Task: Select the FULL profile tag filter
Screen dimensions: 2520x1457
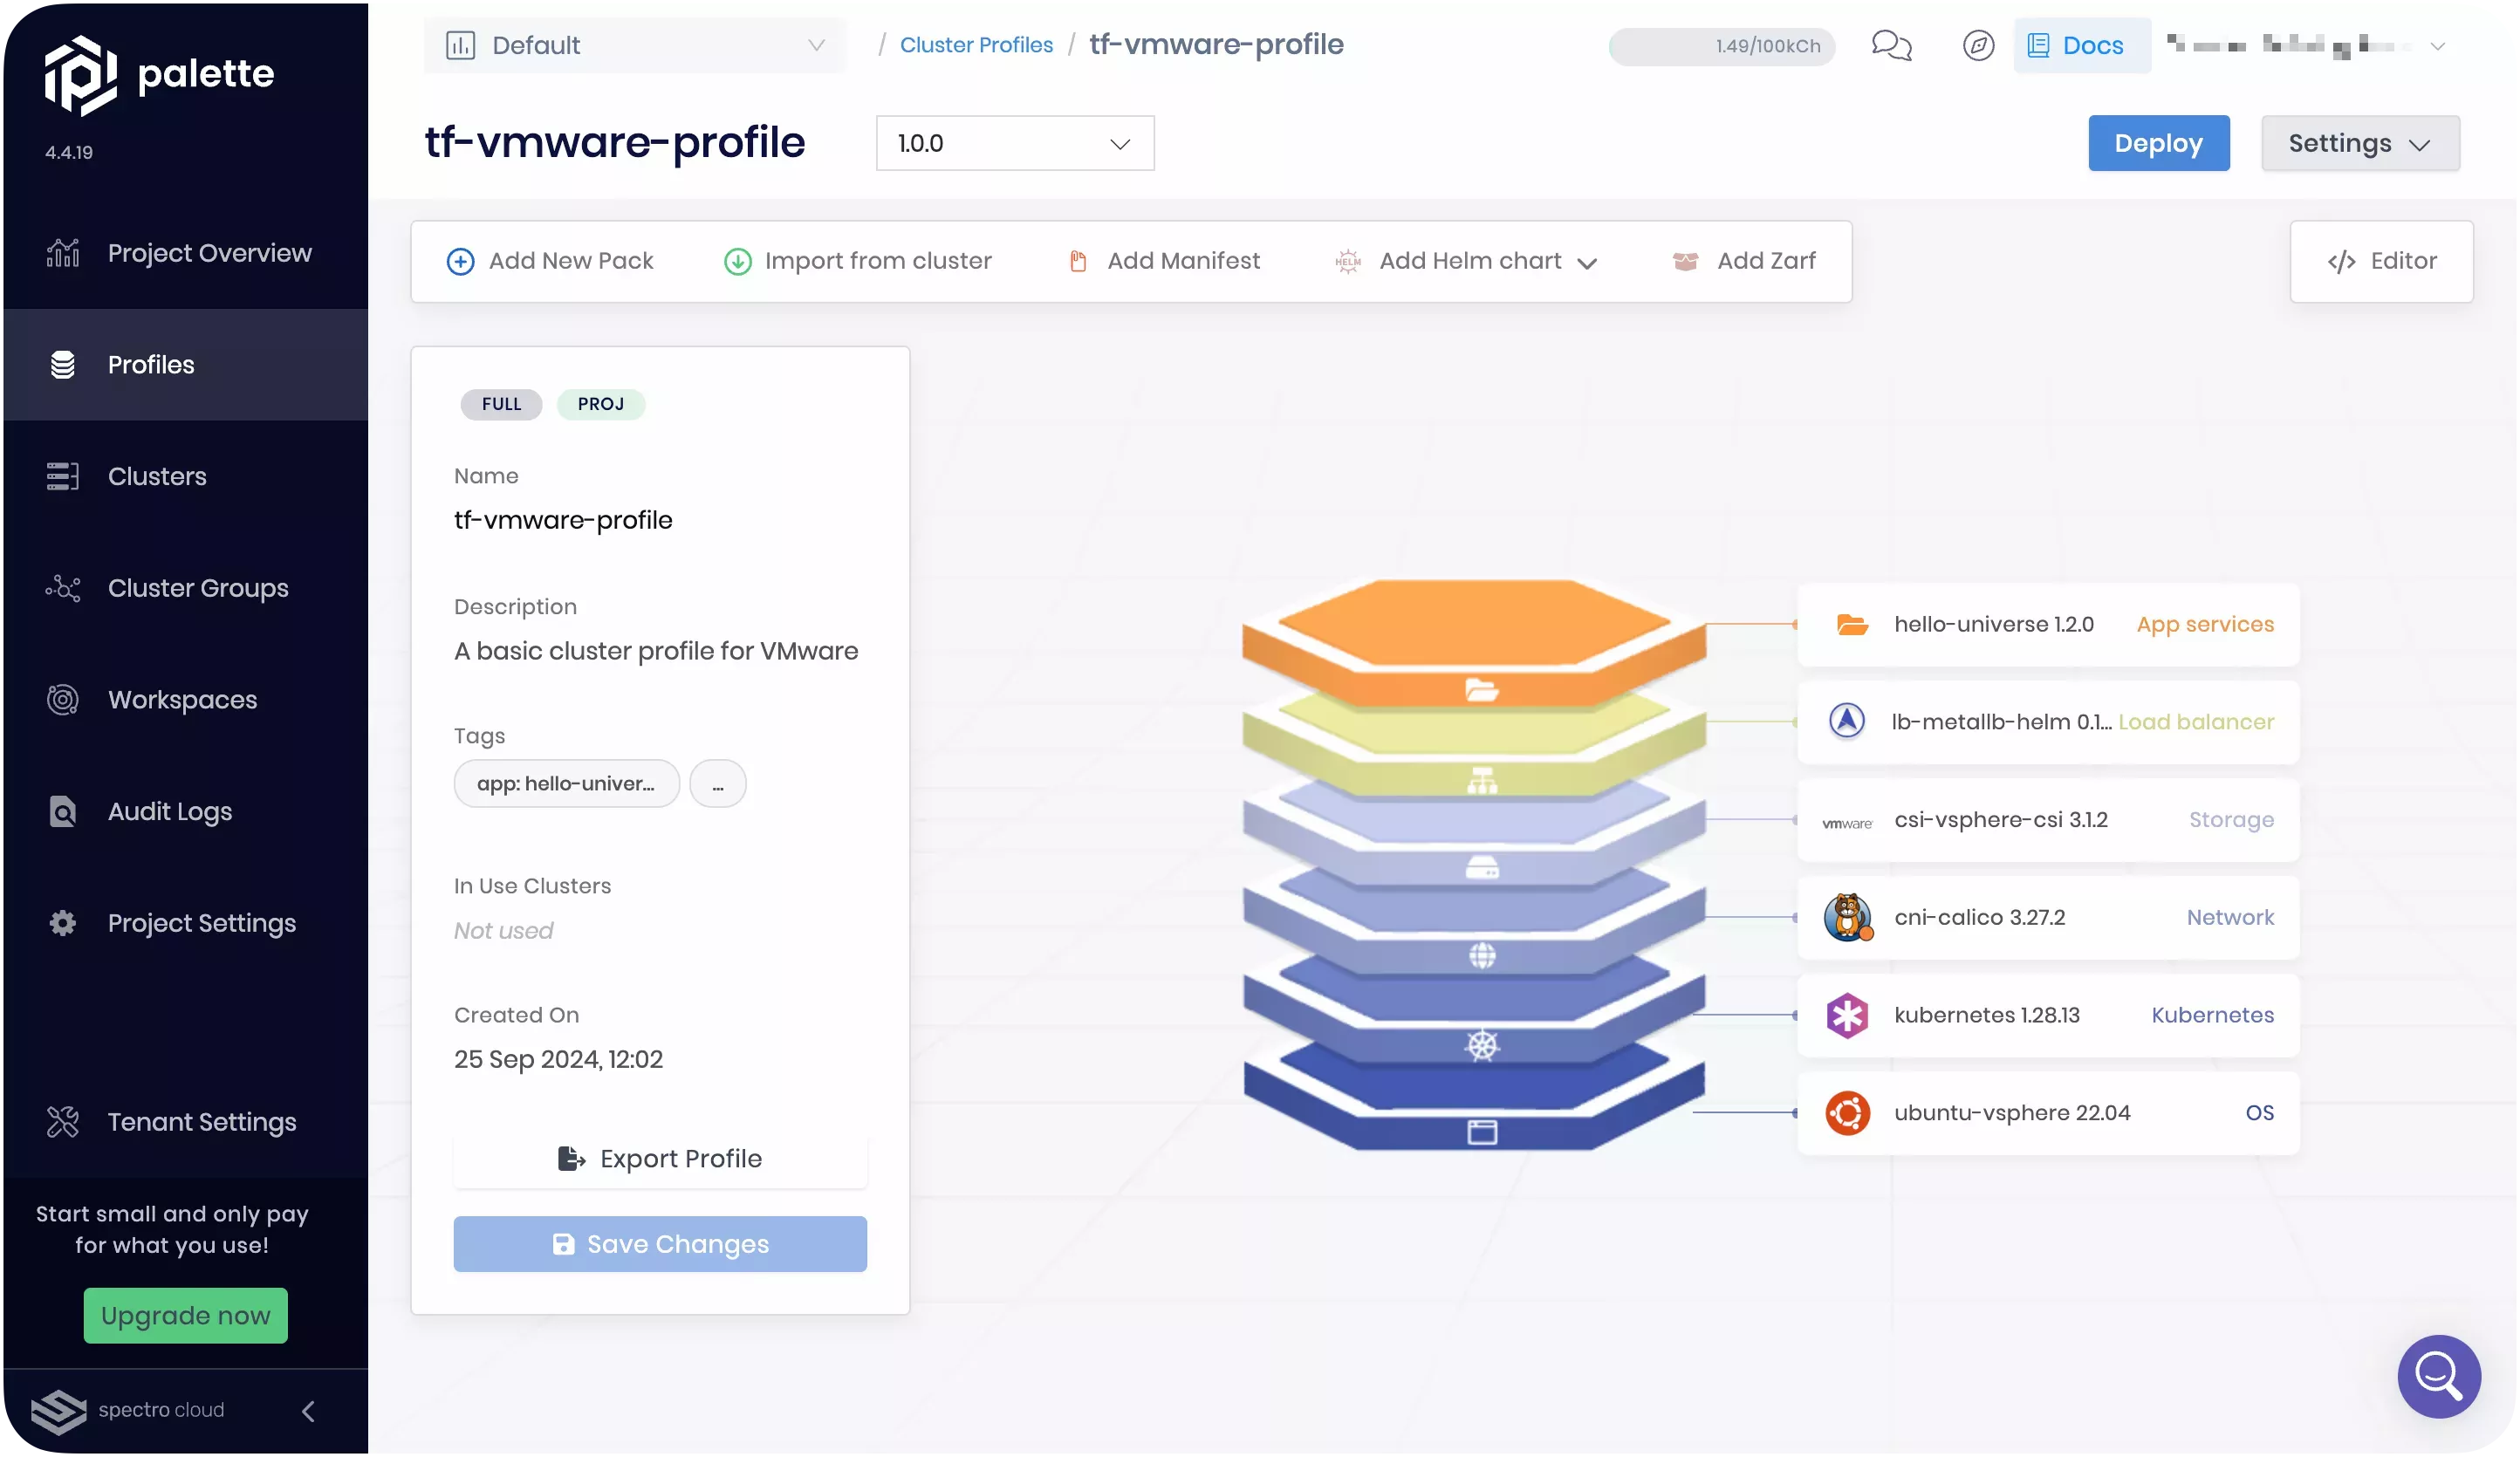Action: click(x=499, y=404)
